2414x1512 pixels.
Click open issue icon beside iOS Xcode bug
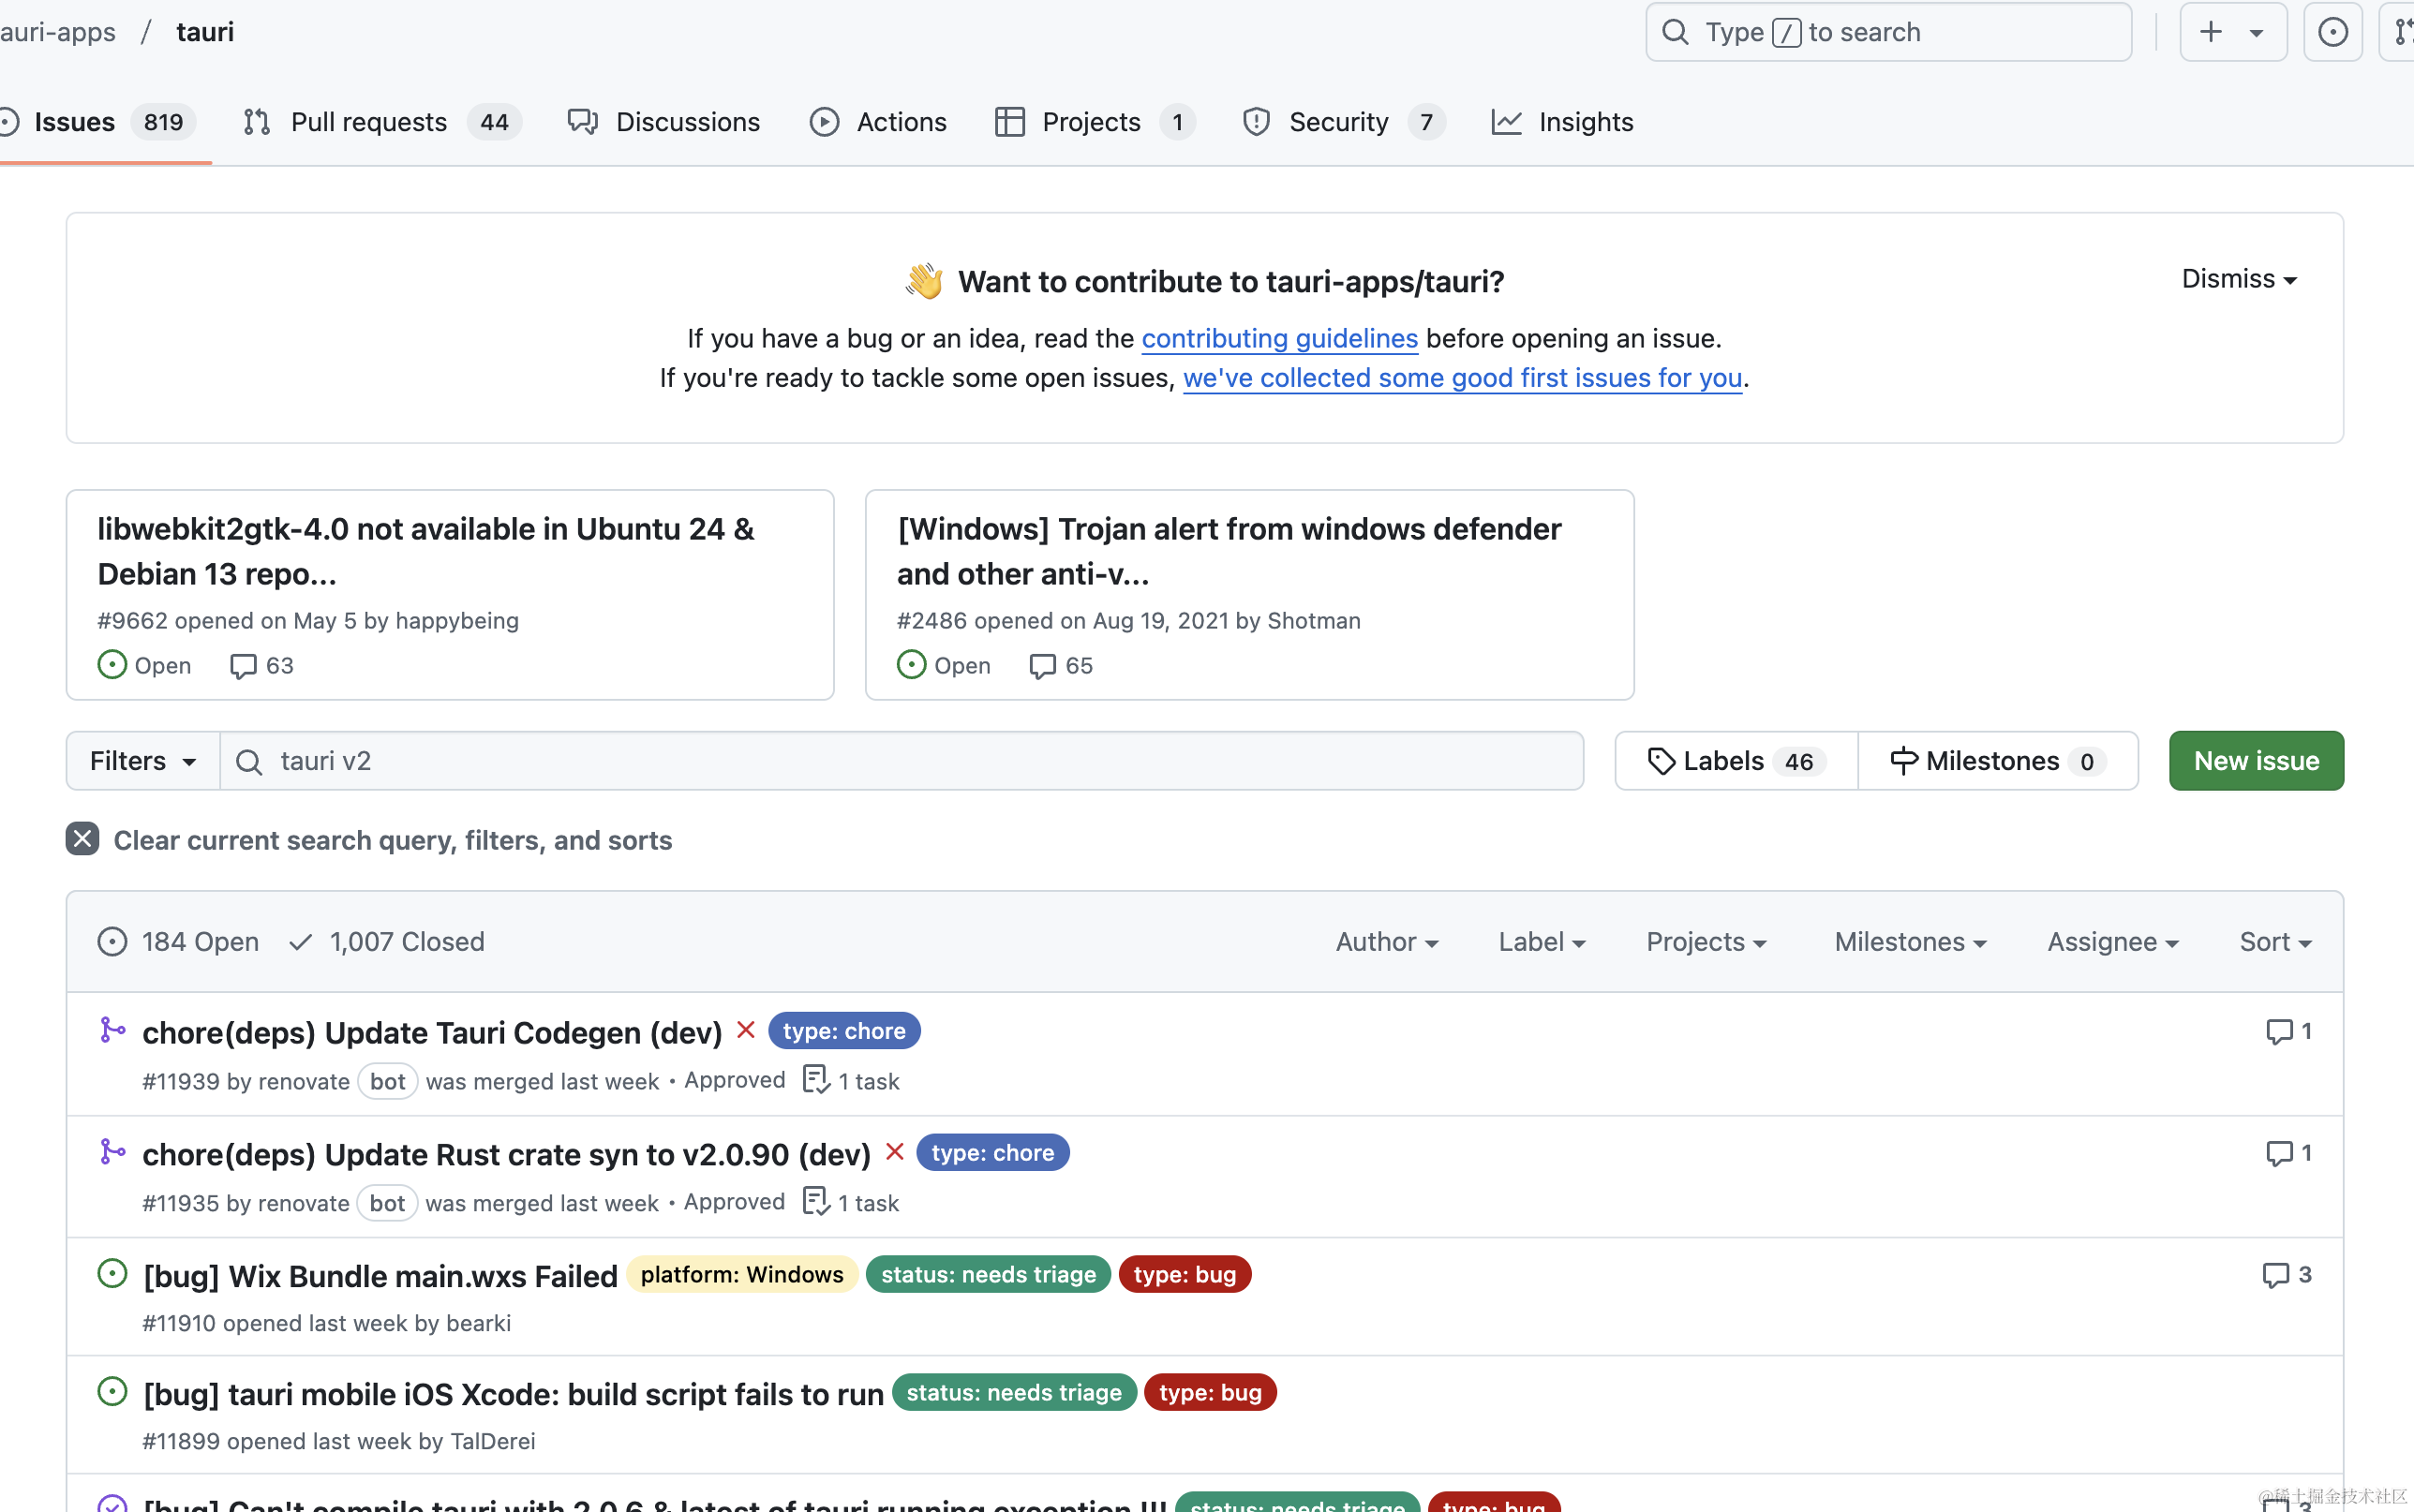click(112, 1392)
